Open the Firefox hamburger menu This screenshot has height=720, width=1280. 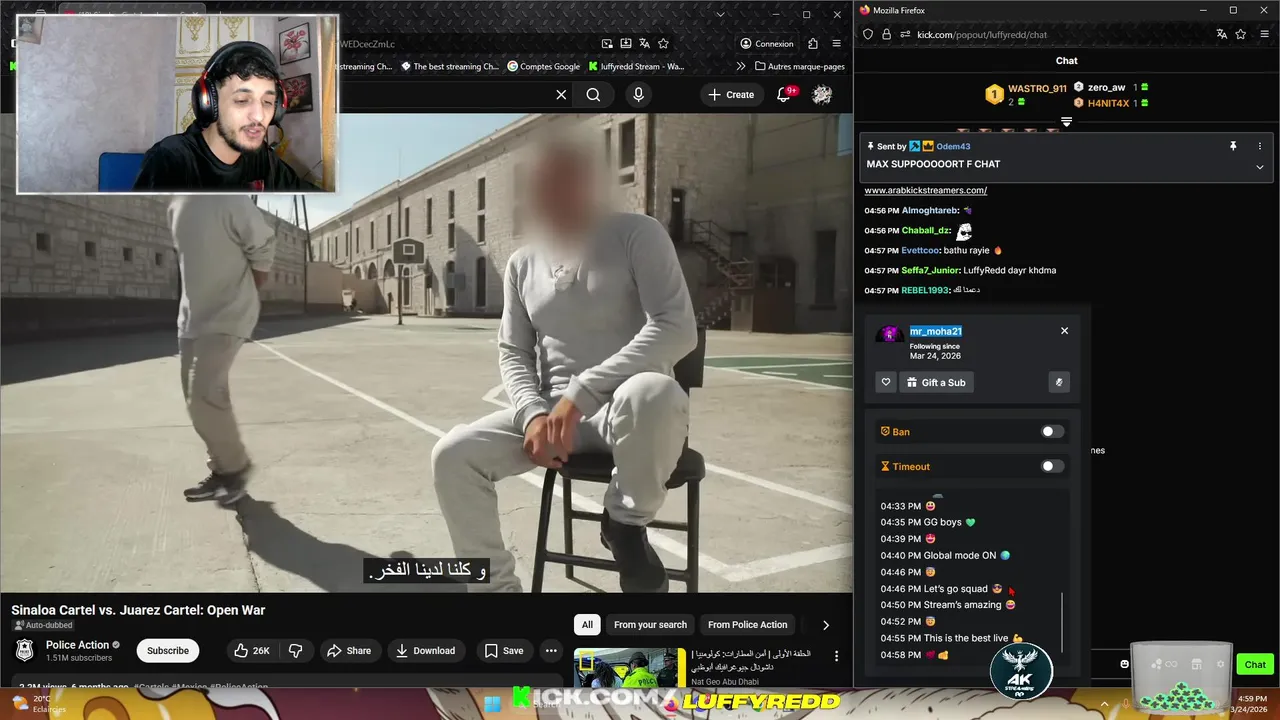pyautogui.click(x=1264, y=34)
